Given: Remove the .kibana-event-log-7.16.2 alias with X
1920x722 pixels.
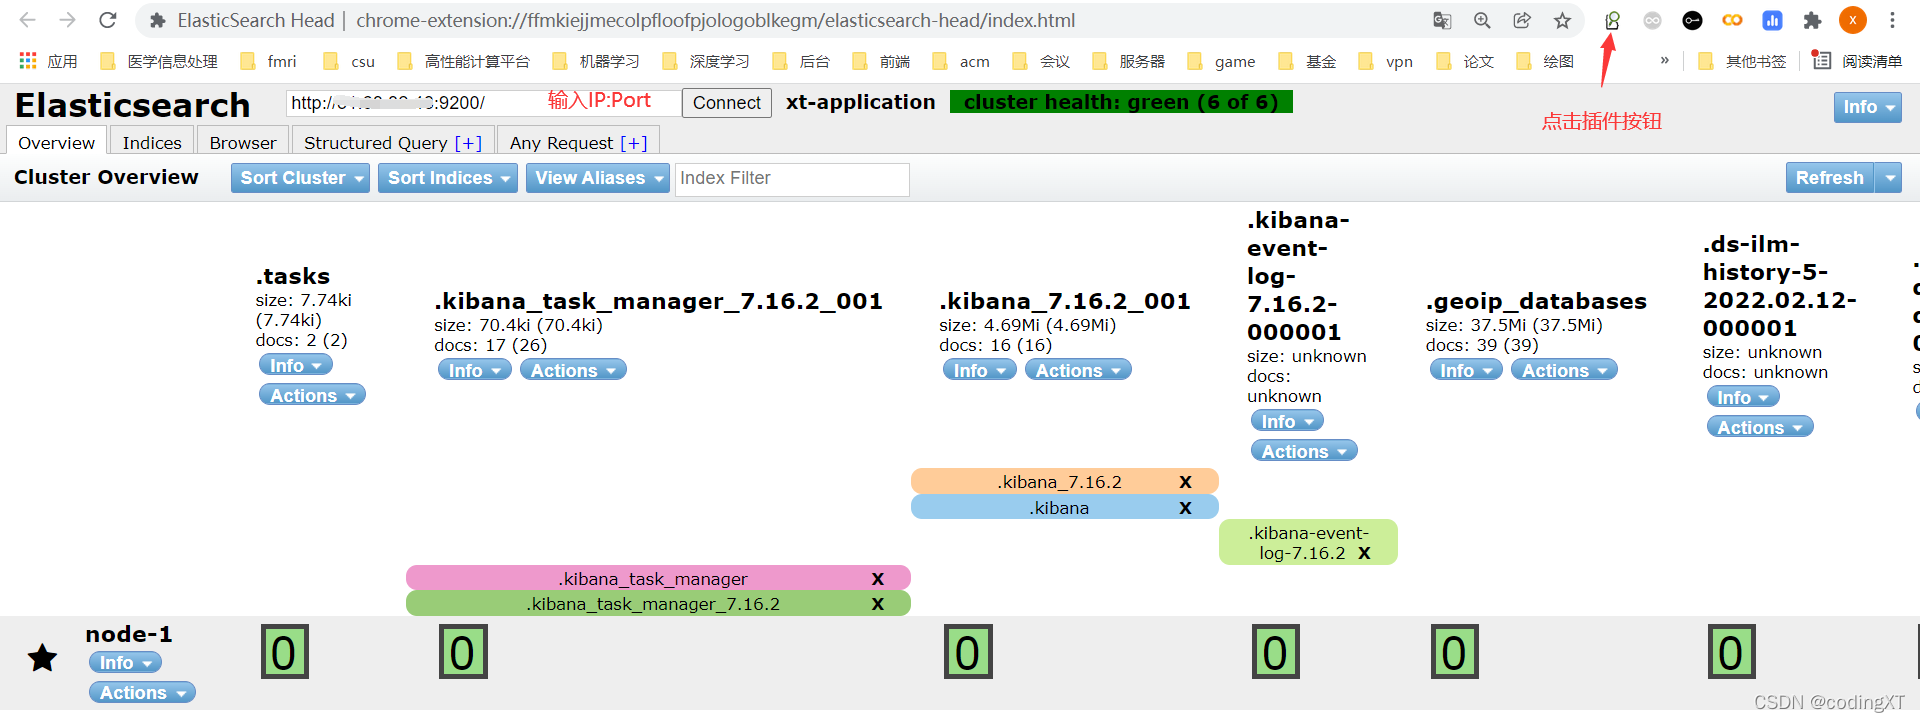Looking at the screenshot, I should [1364, 553].
